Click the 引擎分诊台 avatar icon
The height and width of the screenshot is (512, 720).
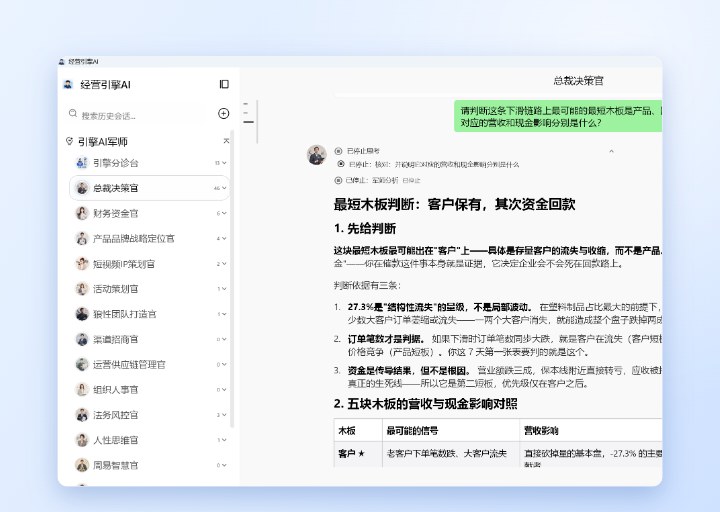tap(82, 163)
